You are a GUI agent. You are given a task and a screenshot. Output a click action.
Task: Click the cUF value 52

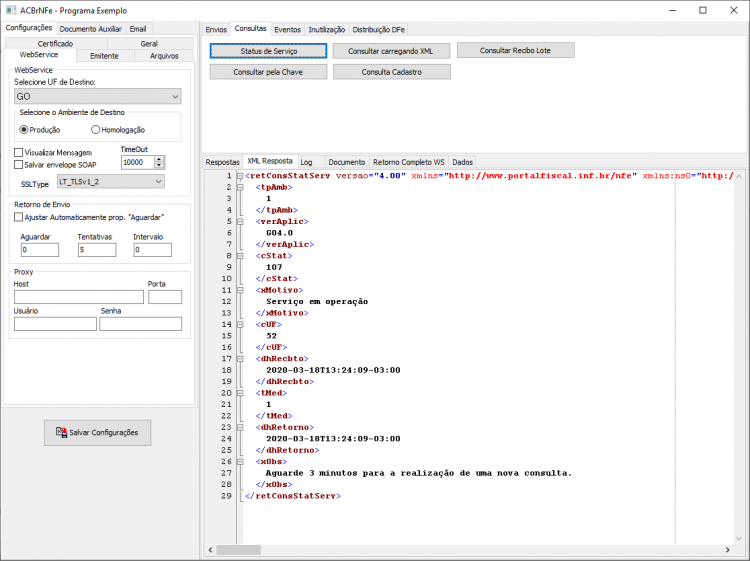pyautogui.click(x=271, y=336)
